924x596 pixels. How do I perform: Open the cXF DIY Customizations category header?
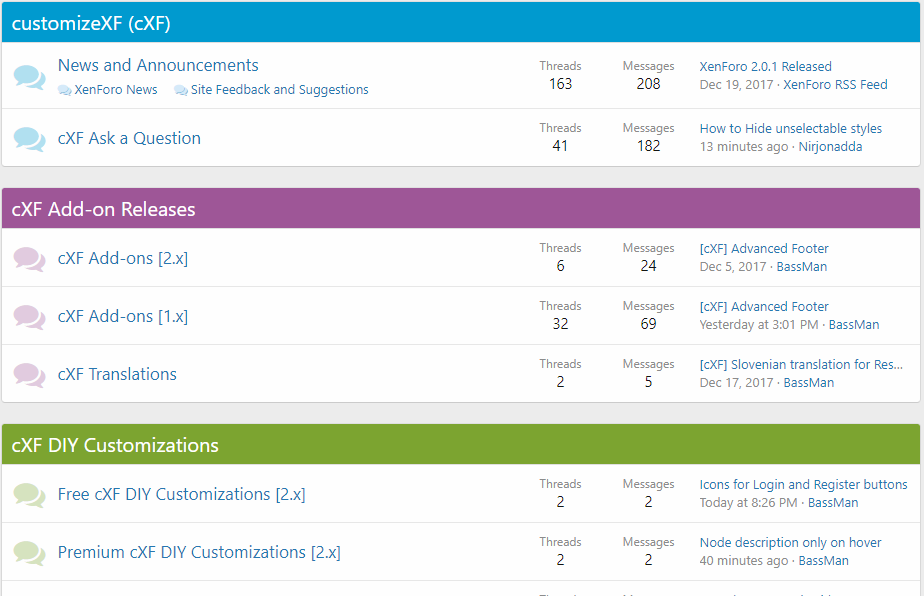tap(115, 446)
